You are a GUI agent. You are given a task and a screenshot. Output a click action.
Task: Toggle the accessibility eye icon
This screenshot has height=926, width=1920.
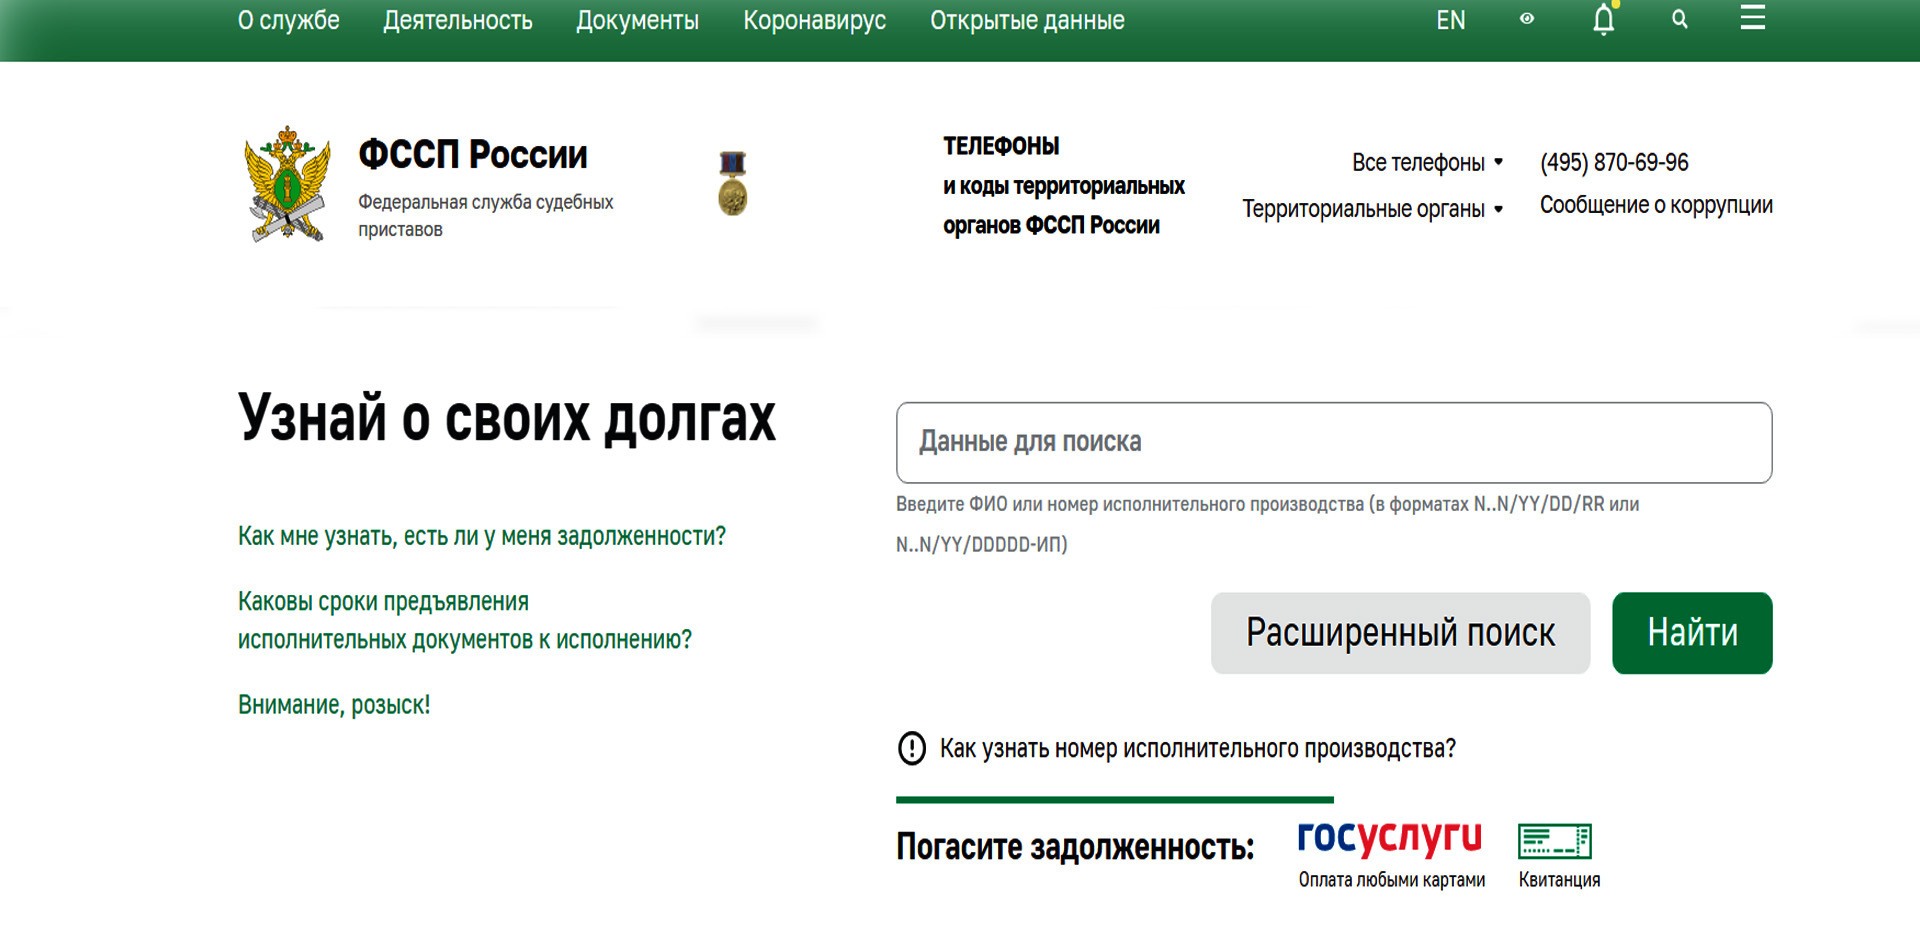tap(1527, 19)
